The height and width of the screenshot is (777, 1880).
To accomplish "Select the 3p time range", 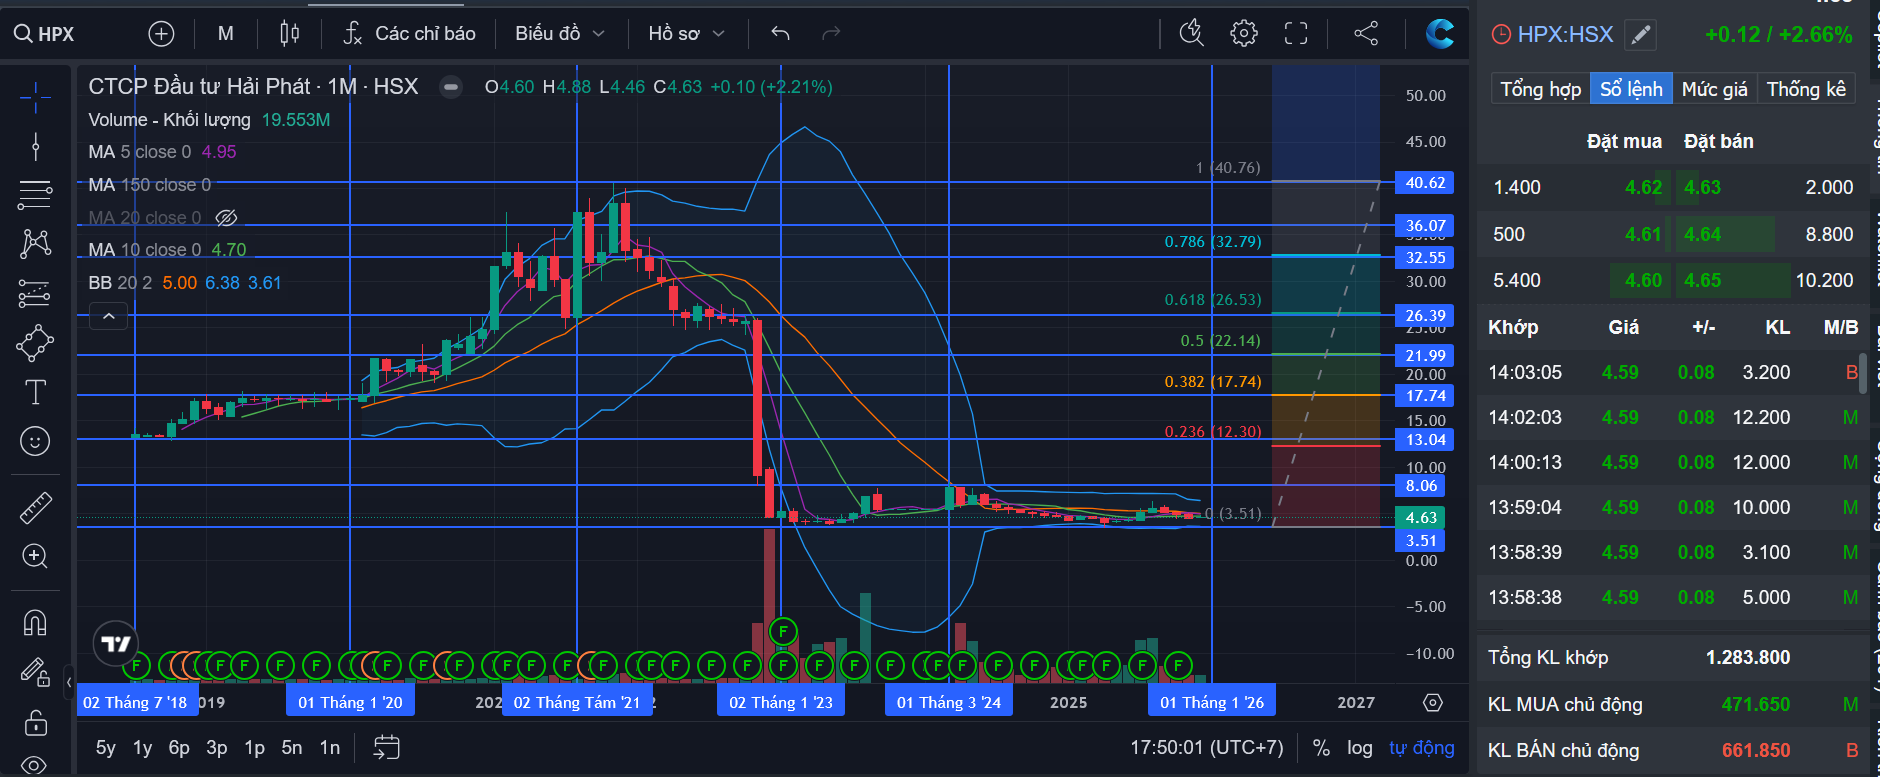I will pyautogui.click(x=216, y=748).
